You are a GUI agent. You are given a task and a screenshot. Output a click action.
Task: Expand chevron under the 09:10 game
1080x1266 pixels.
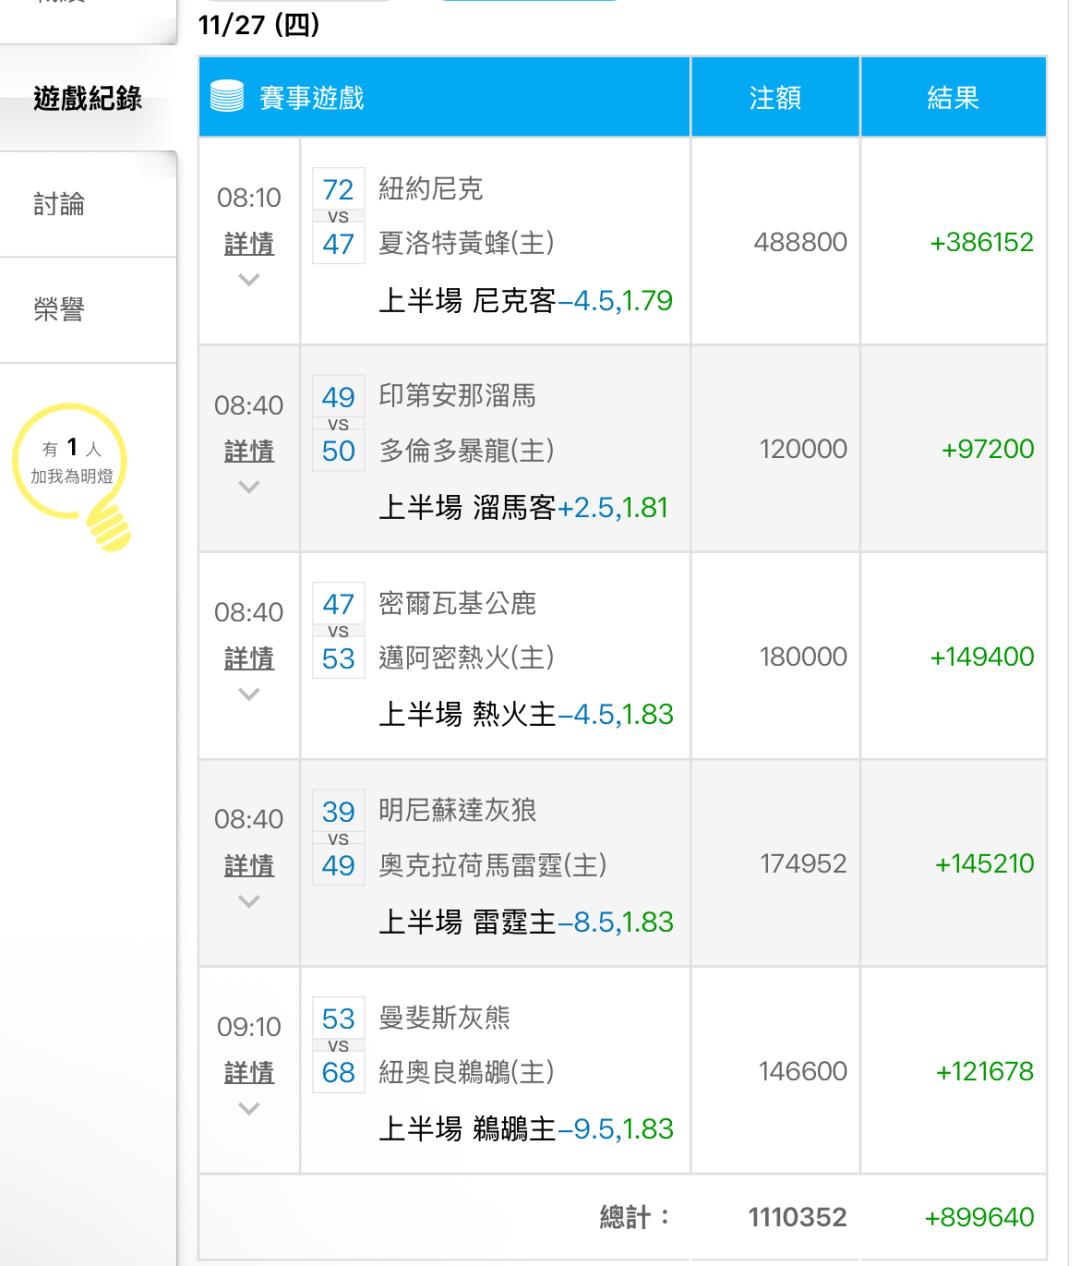[x=249, y=1108]
